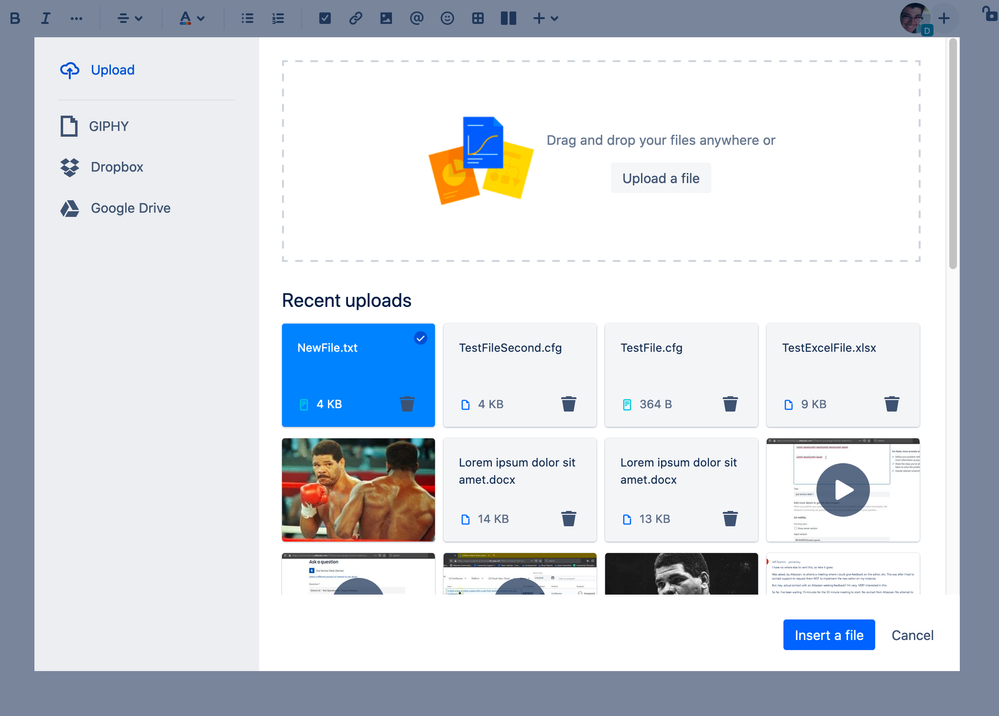Screen dimensions: 999x716
Task: Select the 13 KB Lorem ipsum docx card
Action: (681, 490)
